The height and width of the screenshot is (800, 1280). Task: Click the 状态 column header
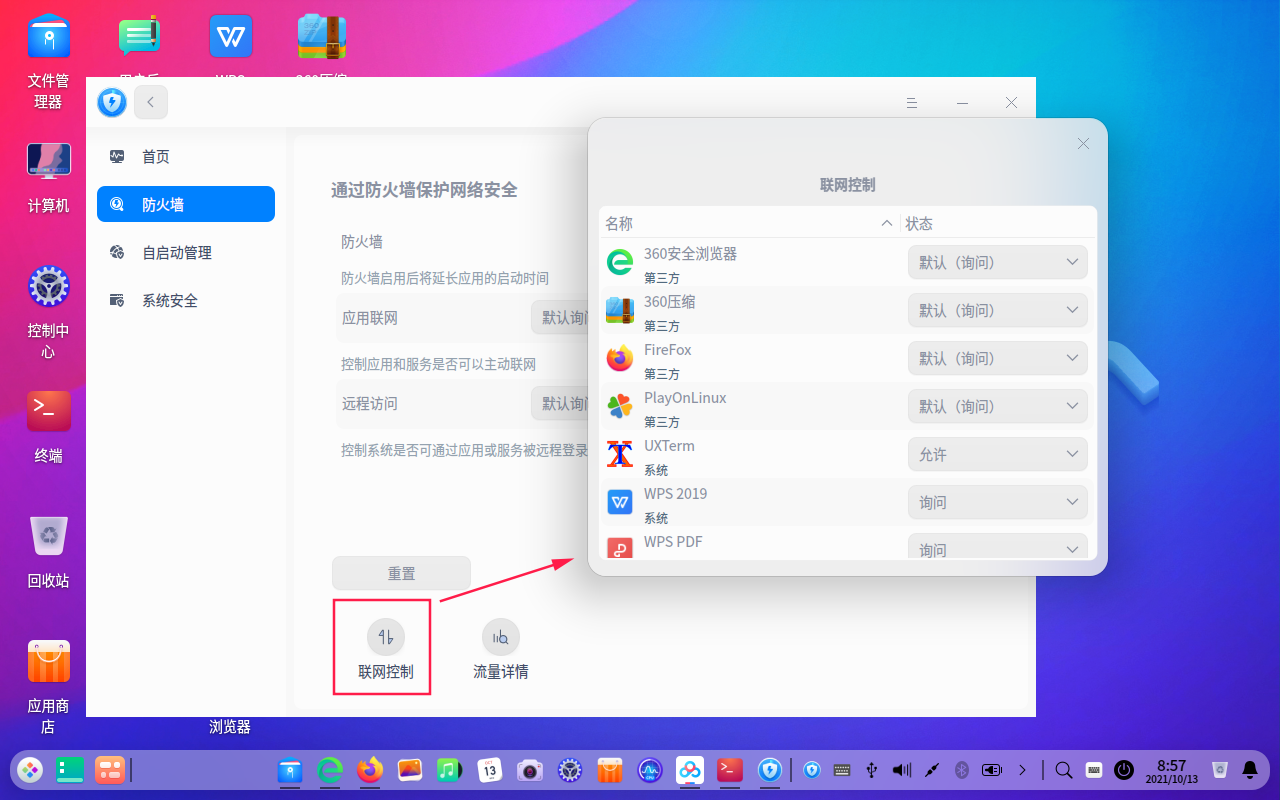click(999, 223)
